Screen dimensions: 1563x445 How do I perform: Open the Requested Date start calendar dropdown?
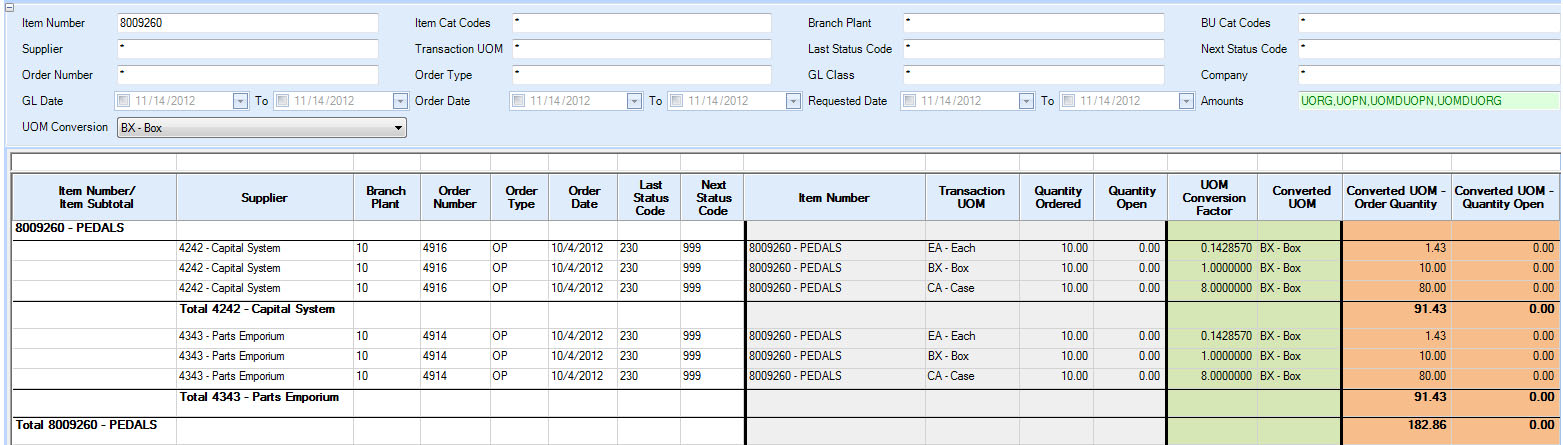(x=1027, y=101)
